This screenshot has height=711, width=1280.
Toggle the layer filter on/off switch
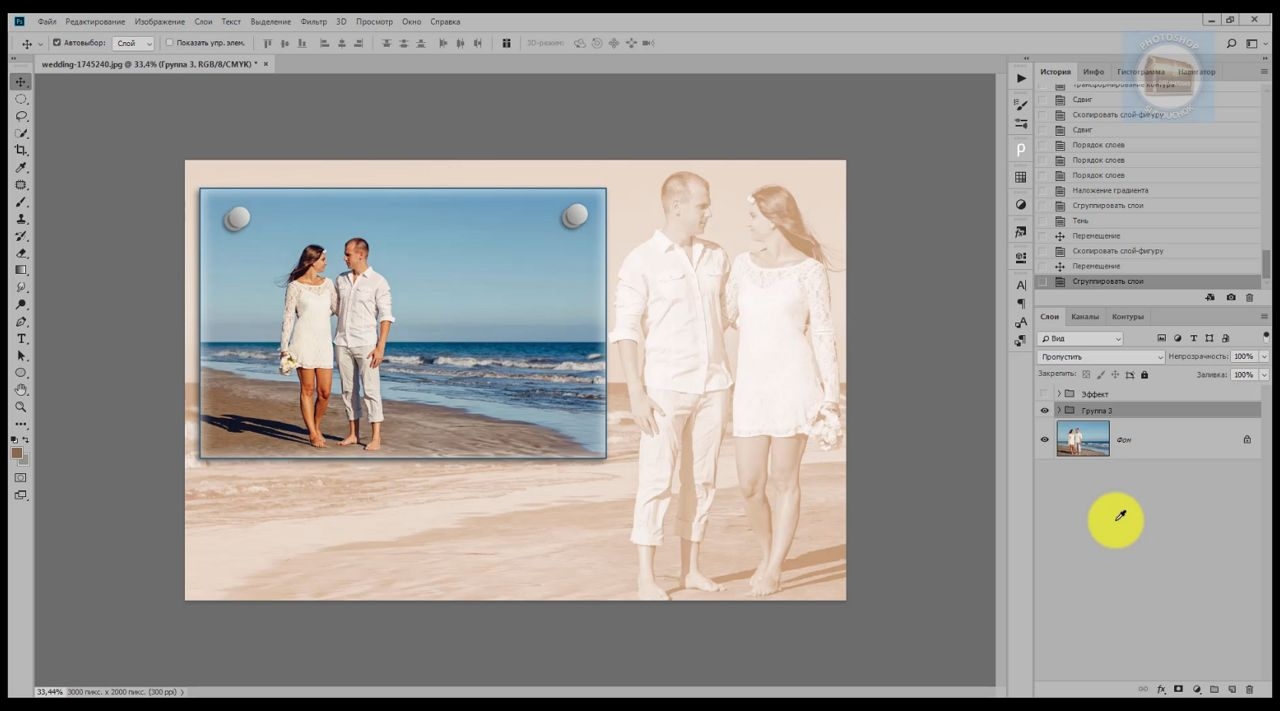point(1266,337)
